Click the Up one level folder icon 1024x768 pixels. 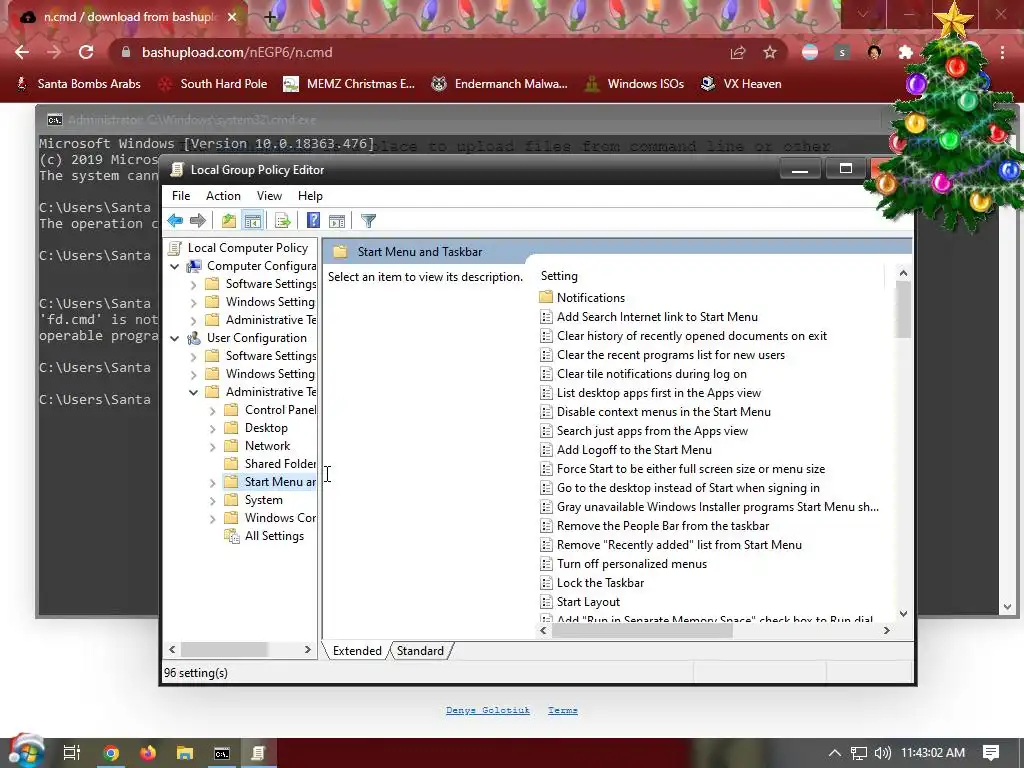(x=229, y=221)
